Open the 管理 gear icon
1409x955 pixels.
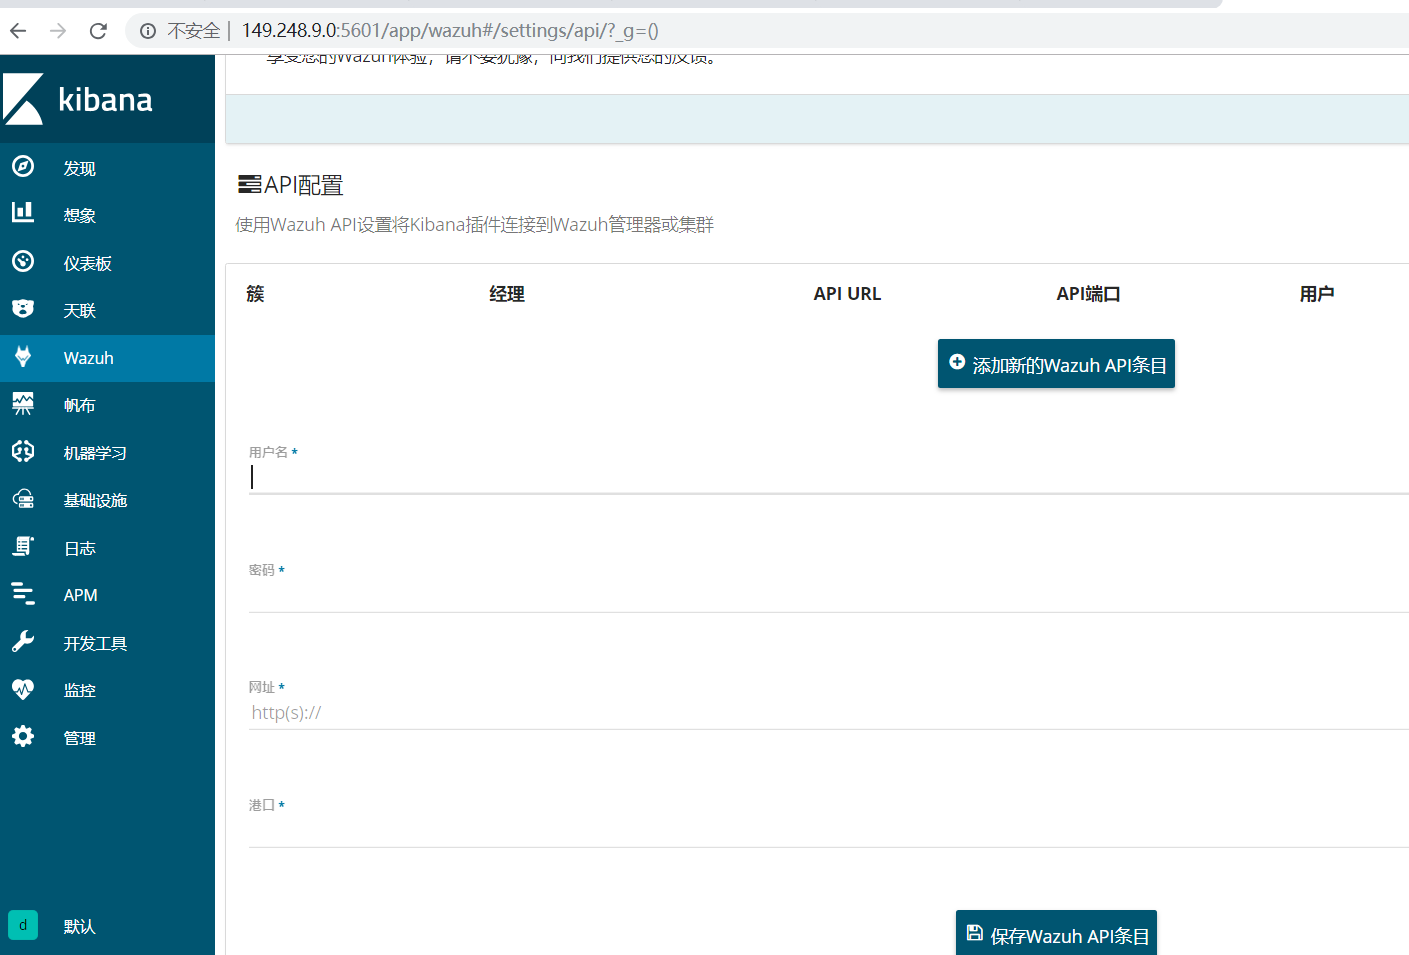23,736
